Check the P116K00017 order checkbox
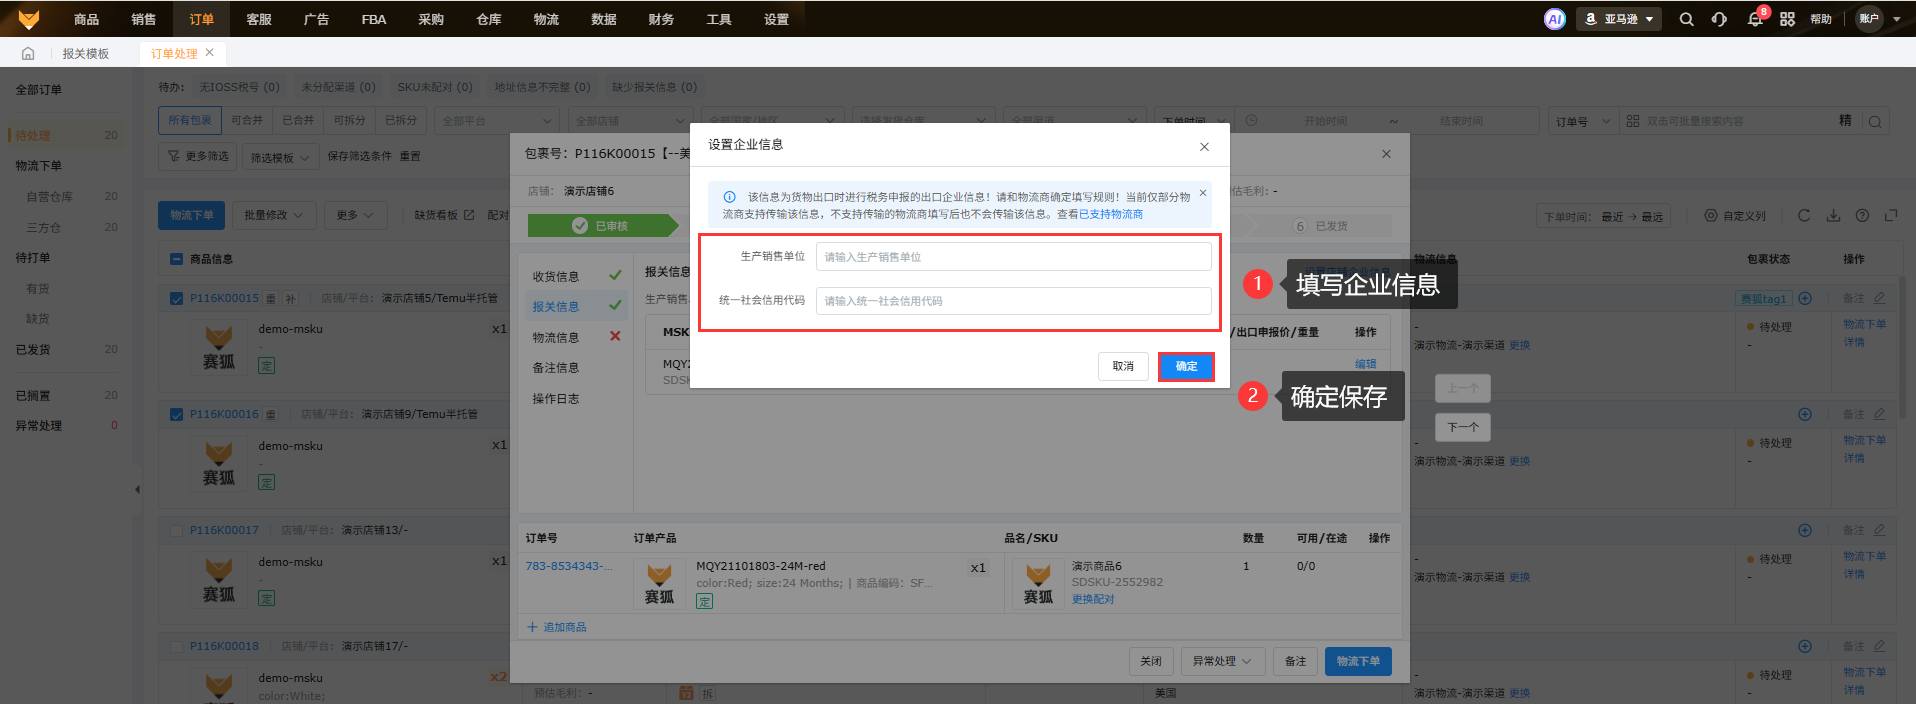This screenshot has height=704, width=1916. click(x=176, y=530)
